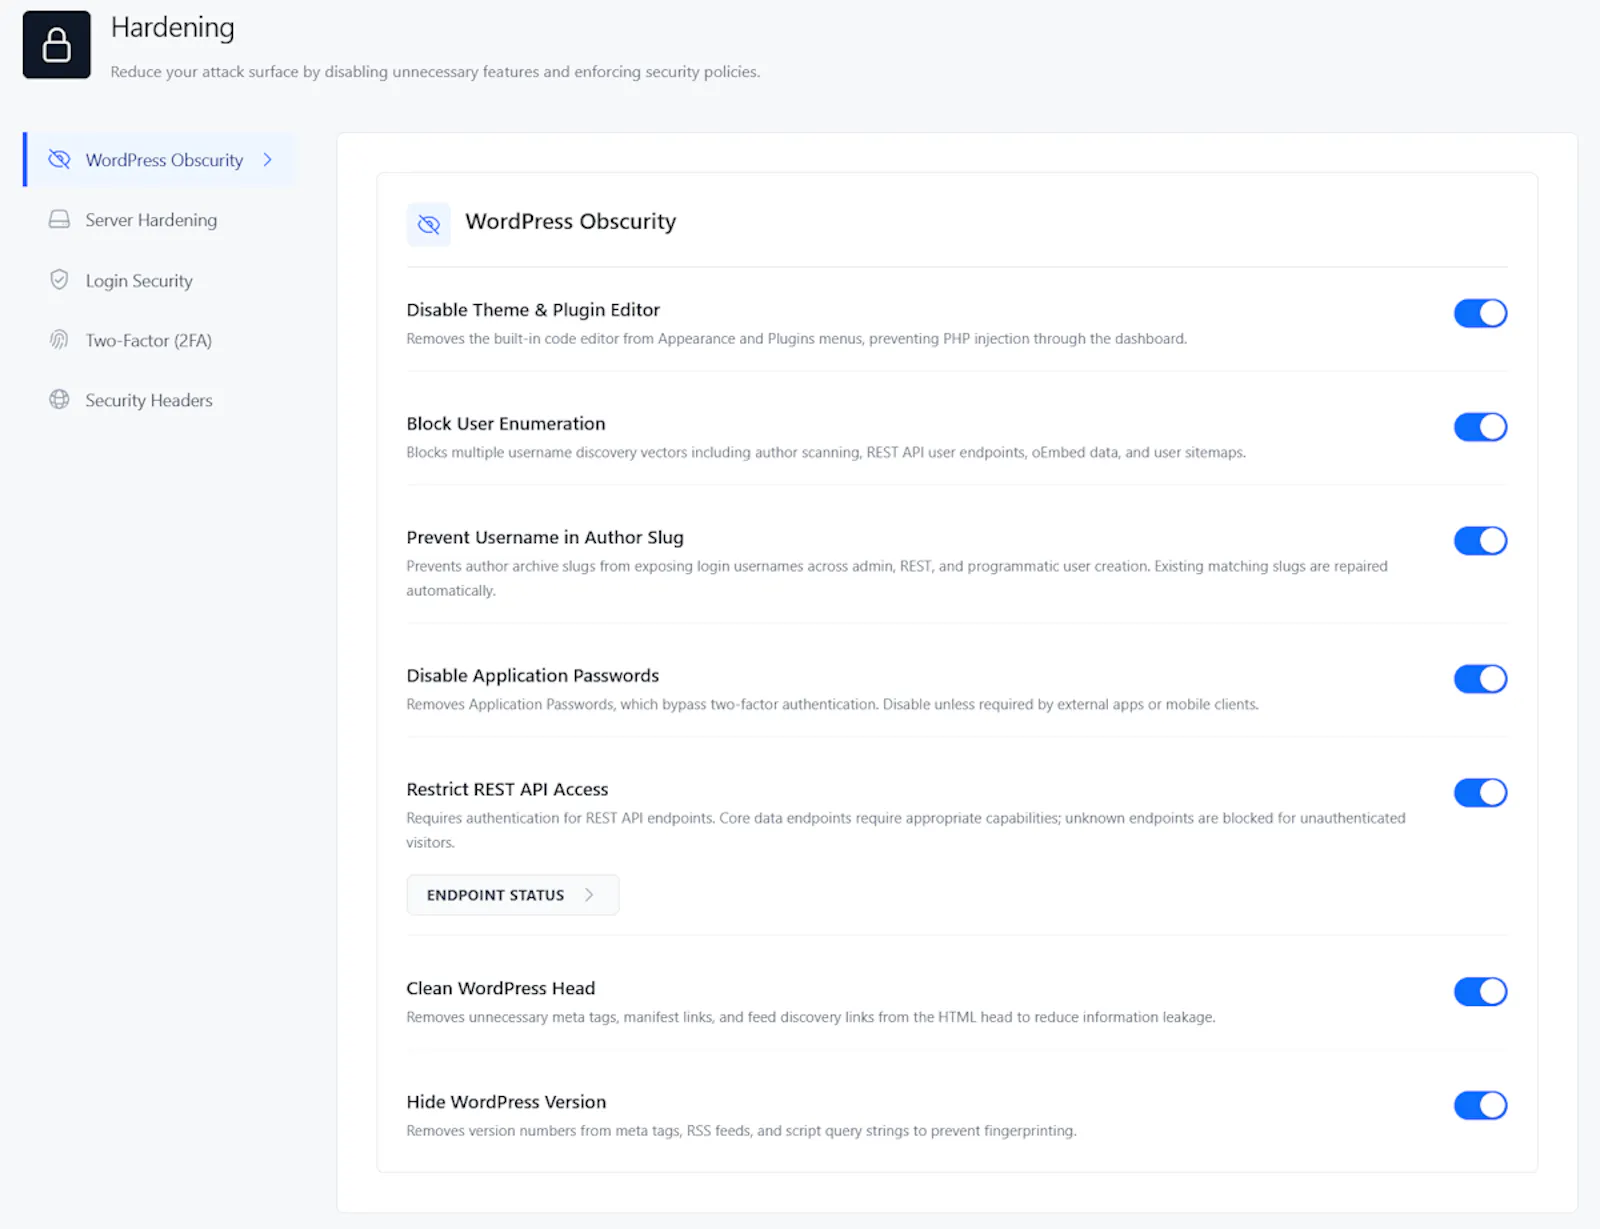
Task: Click the chevron next to WordPress Obscurity in sidebar
Action: [267, 160]
